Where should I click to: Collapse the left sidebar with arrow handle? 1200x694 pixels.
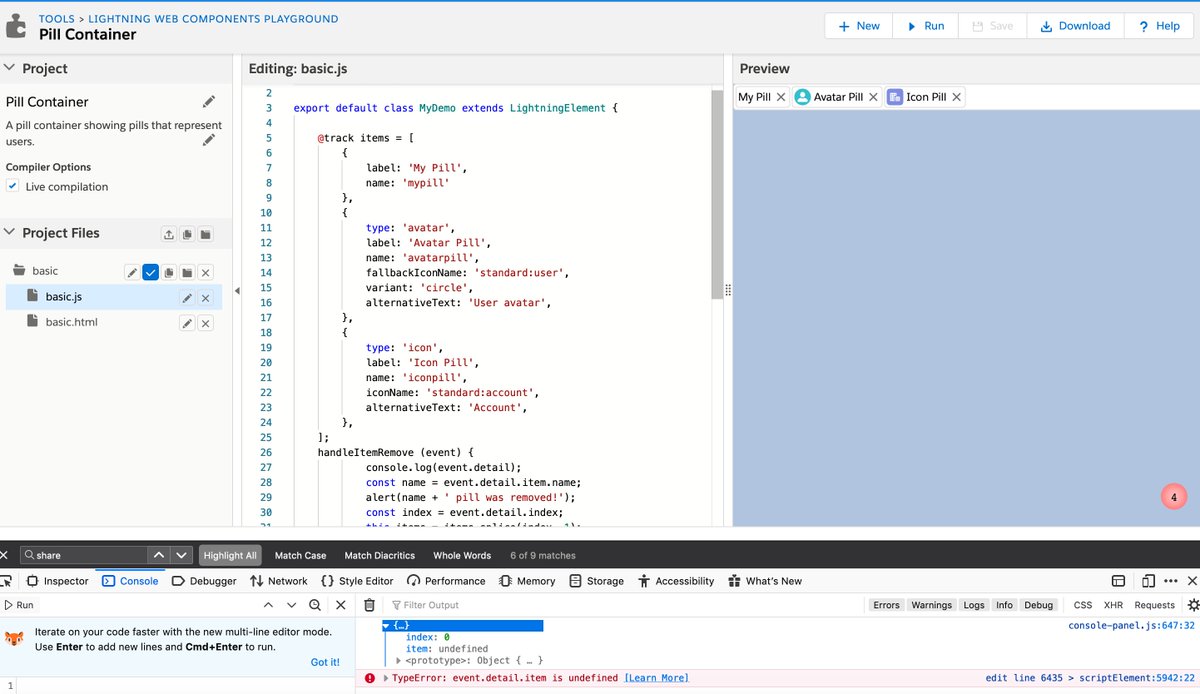point(237,291)
